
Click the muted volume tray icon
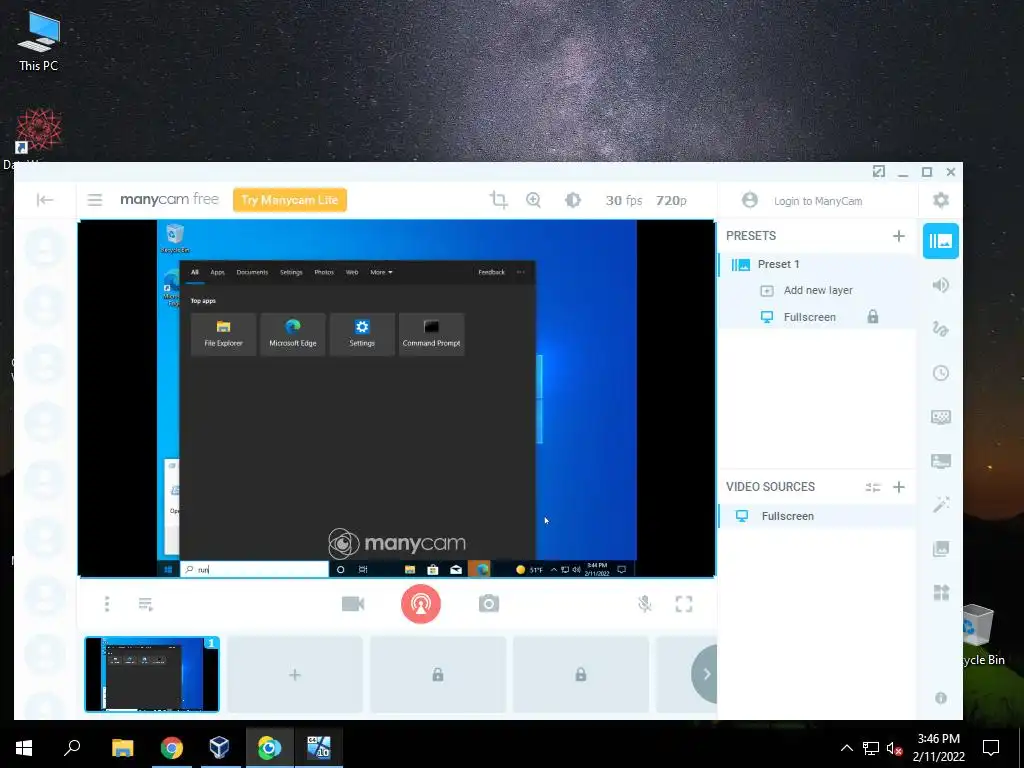coord(894,748)
